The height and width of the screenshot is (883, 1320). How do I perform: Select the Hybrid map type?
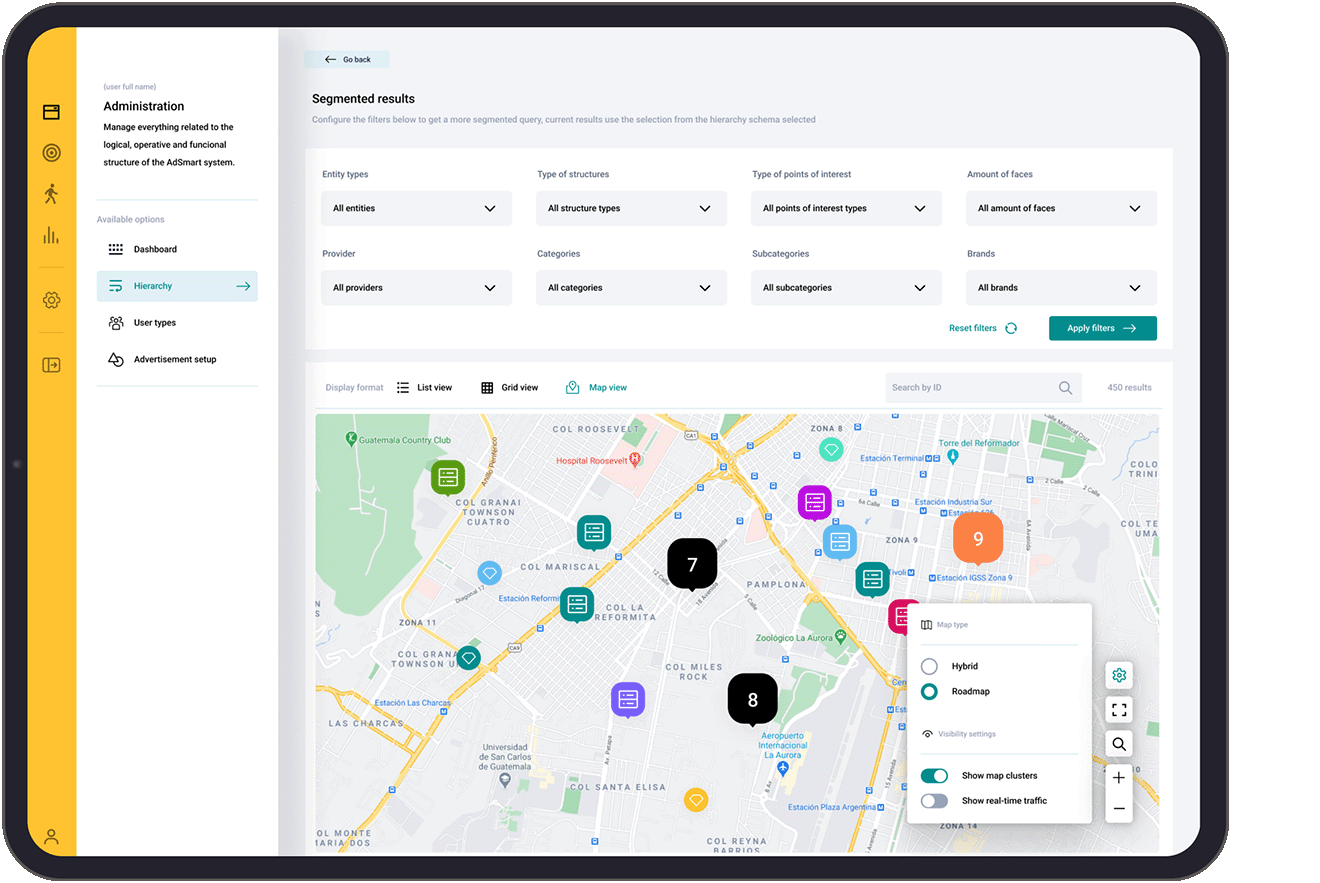pos(930,666)
